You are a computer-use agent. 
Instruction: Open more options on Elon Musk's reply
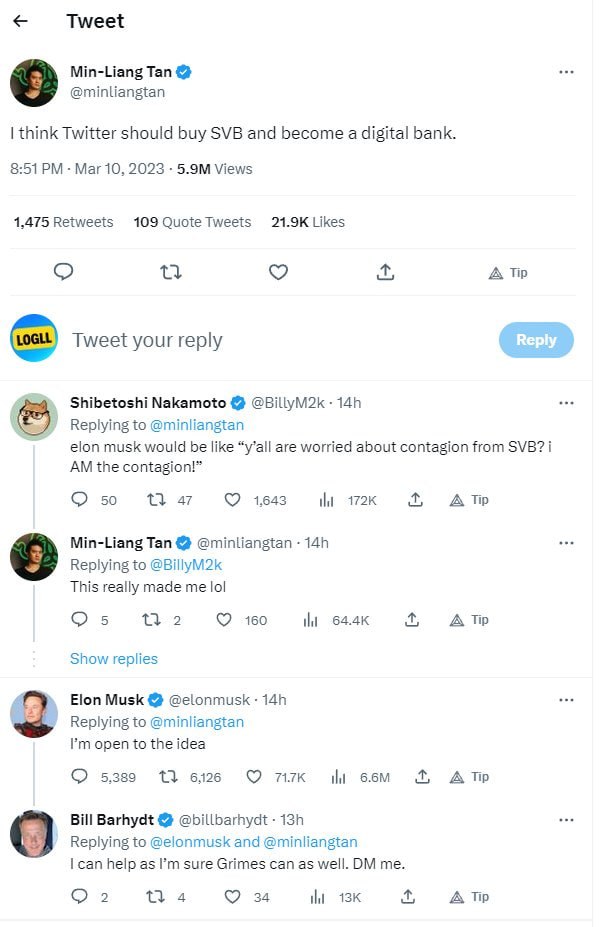[566, 700]
